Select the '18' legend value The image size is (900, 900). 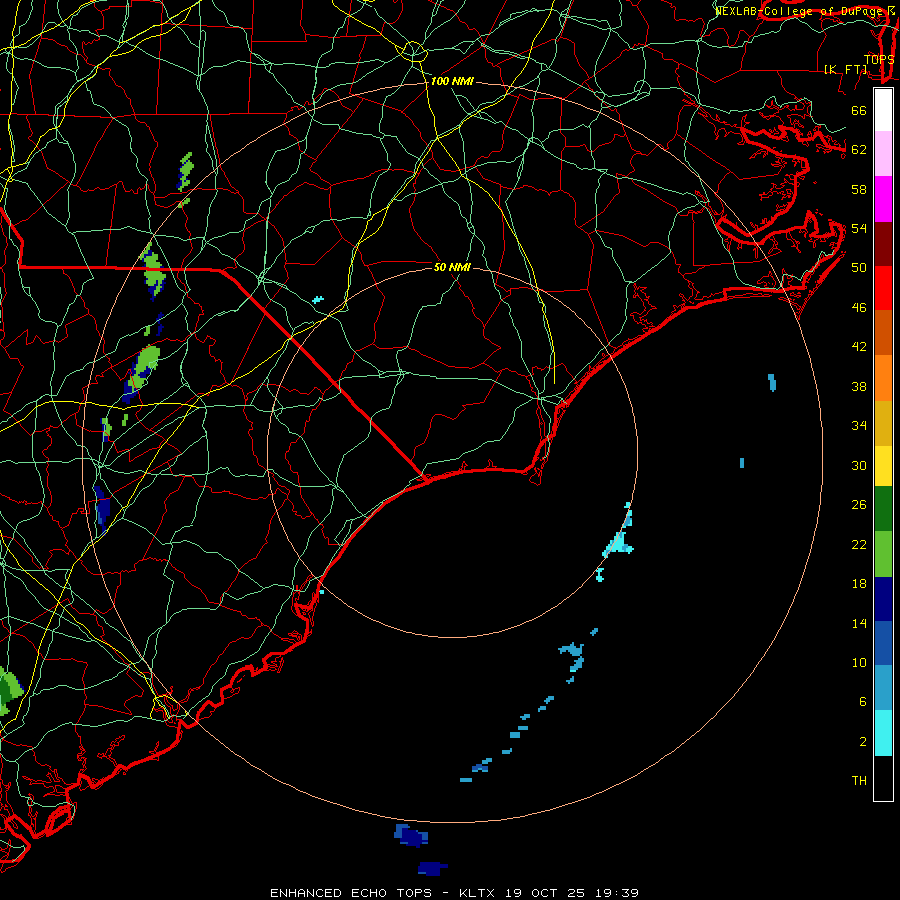click(859, 584)
